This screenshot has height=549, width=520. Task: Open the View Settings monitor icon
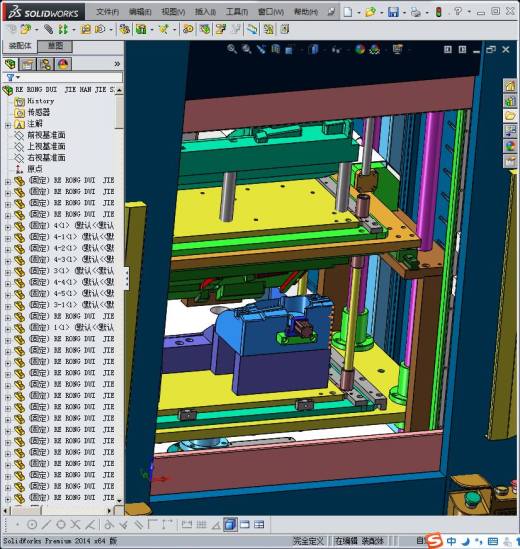click(x=397, y=49)
